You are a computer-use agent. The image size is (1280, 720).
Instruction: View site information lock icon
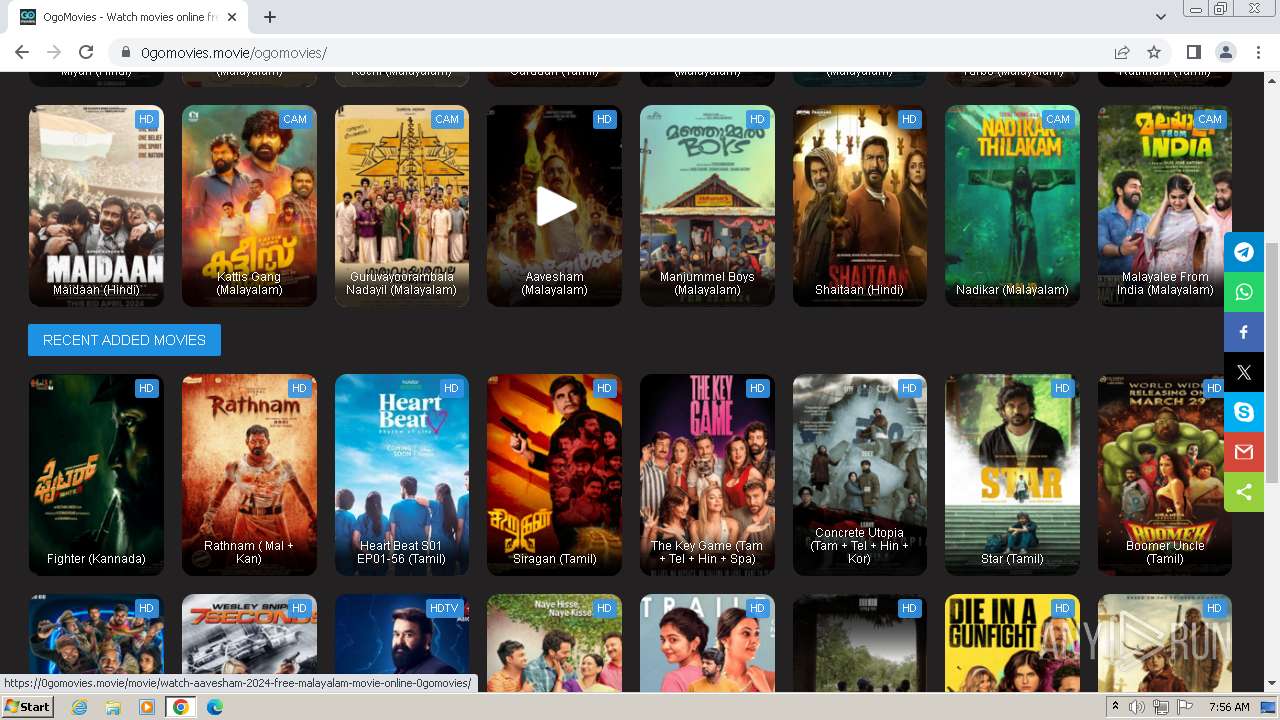pos(126,52)
